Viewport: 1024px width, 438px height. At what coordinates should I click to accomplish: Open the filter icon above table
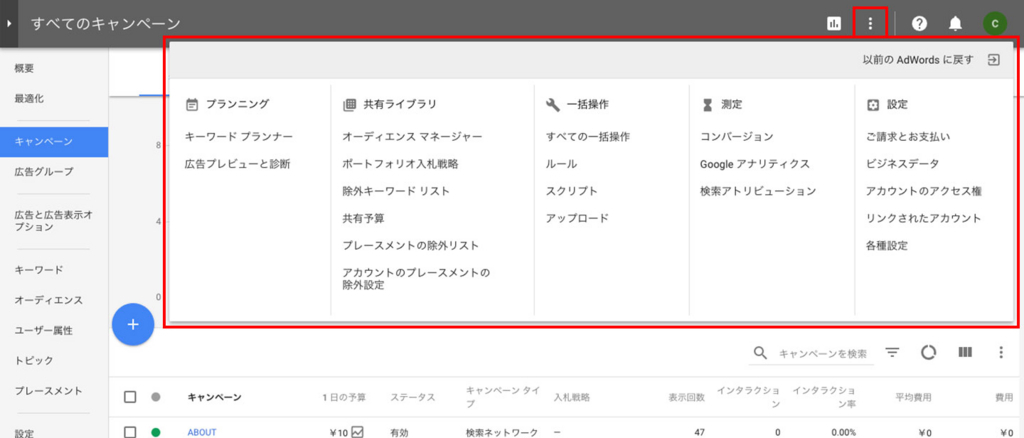[x=892, y=352]
